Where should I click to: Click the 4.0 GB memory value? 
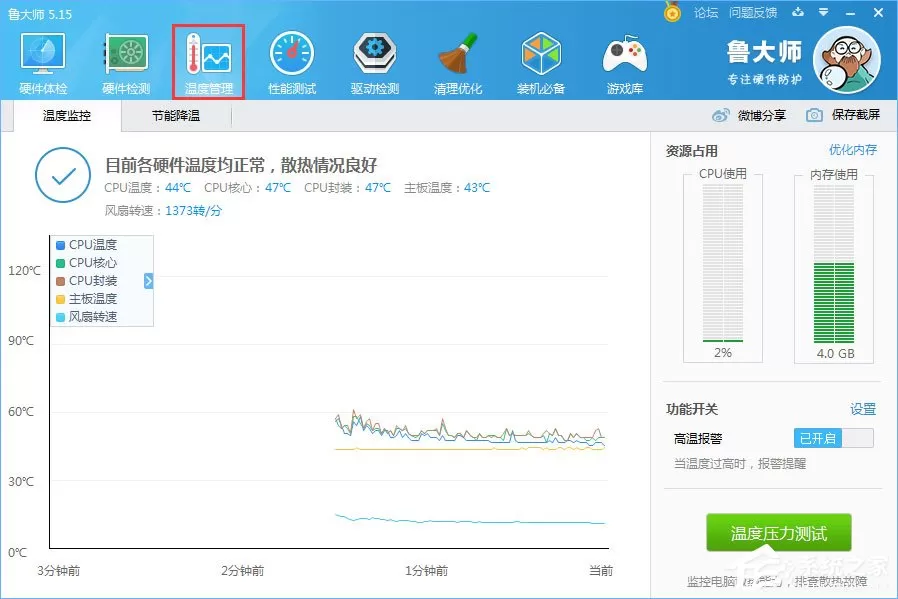point(836,354)
